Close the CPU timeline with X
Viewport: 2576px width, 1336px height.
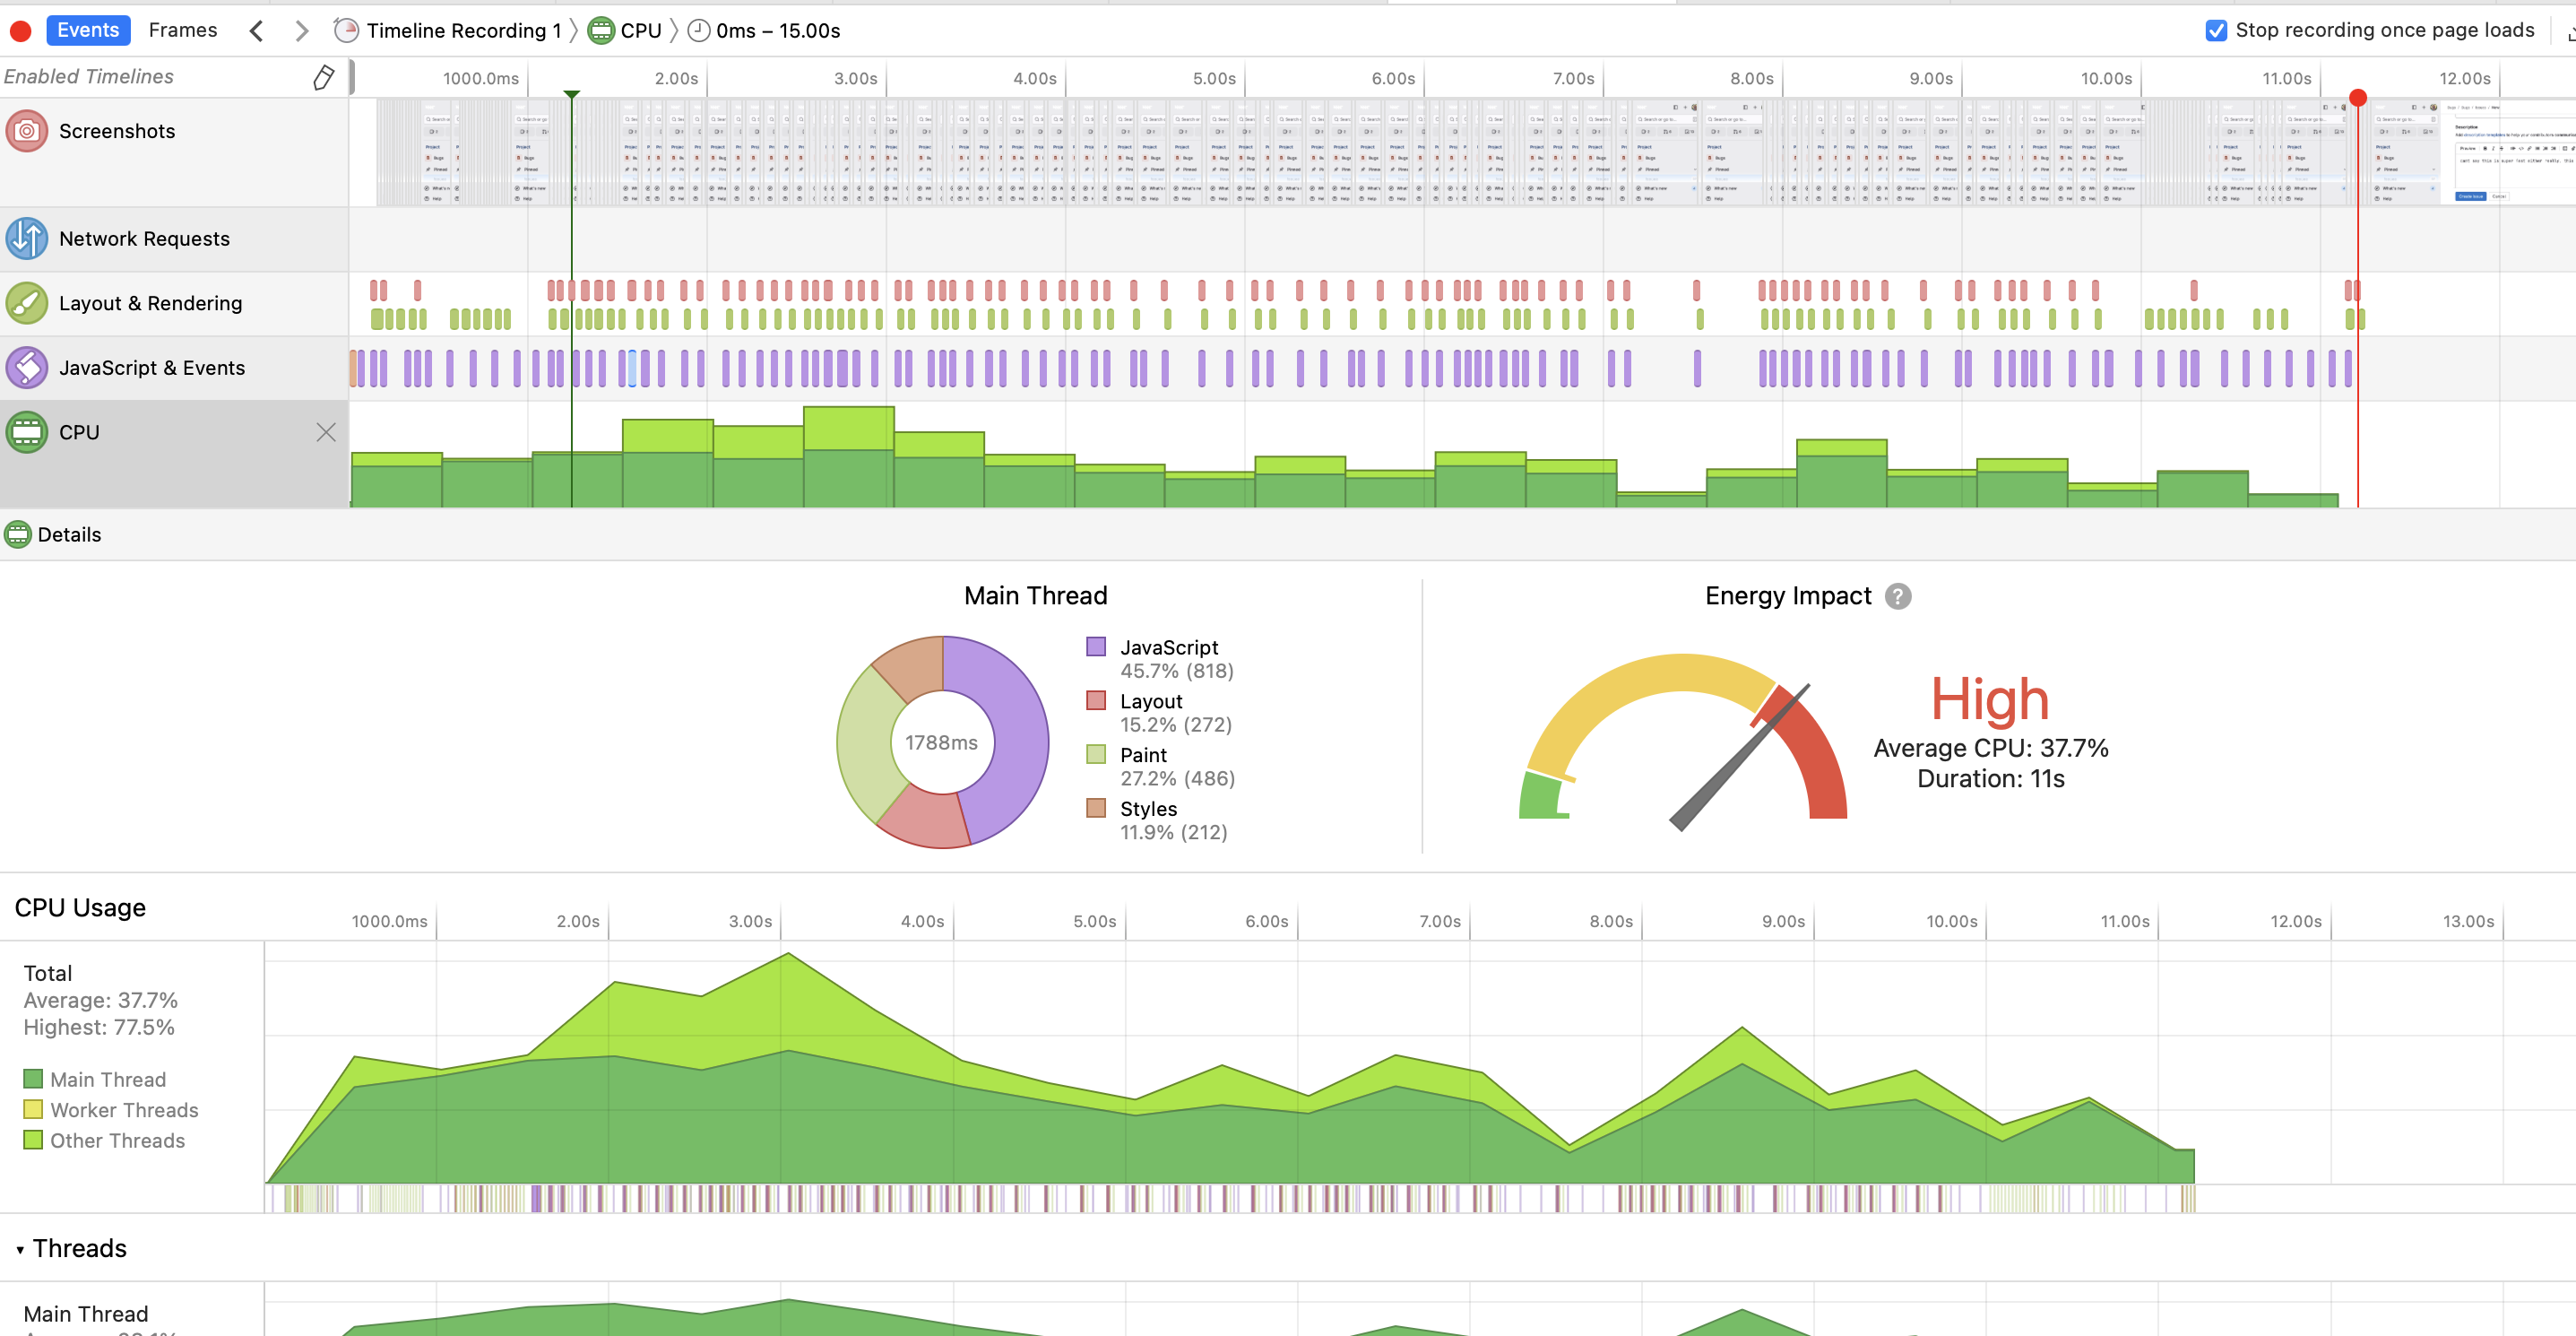[x=326, y=432]
